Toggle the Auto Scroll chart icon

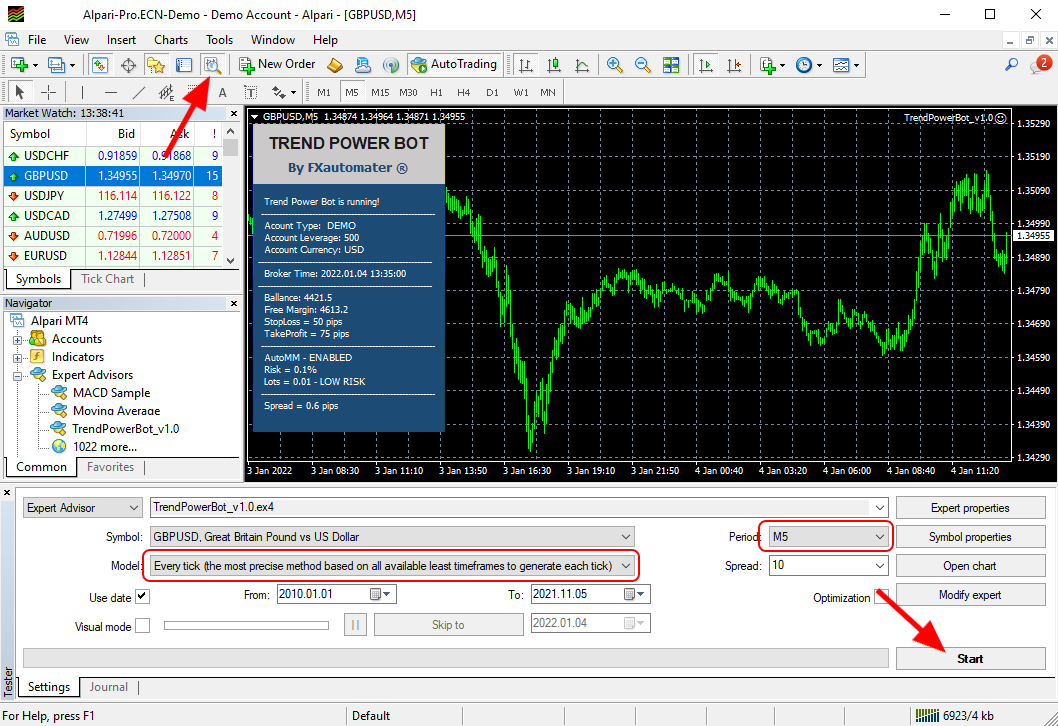(706, 65)
